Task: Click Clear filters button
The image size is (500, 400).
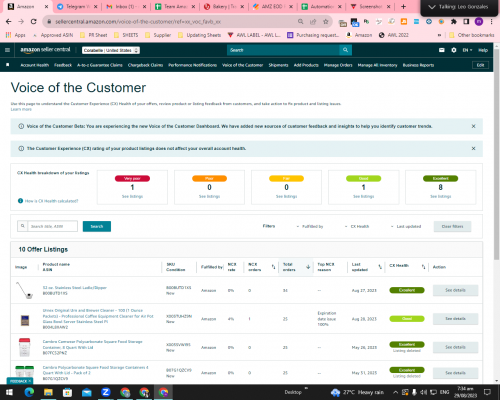Action: pos(452,226)
